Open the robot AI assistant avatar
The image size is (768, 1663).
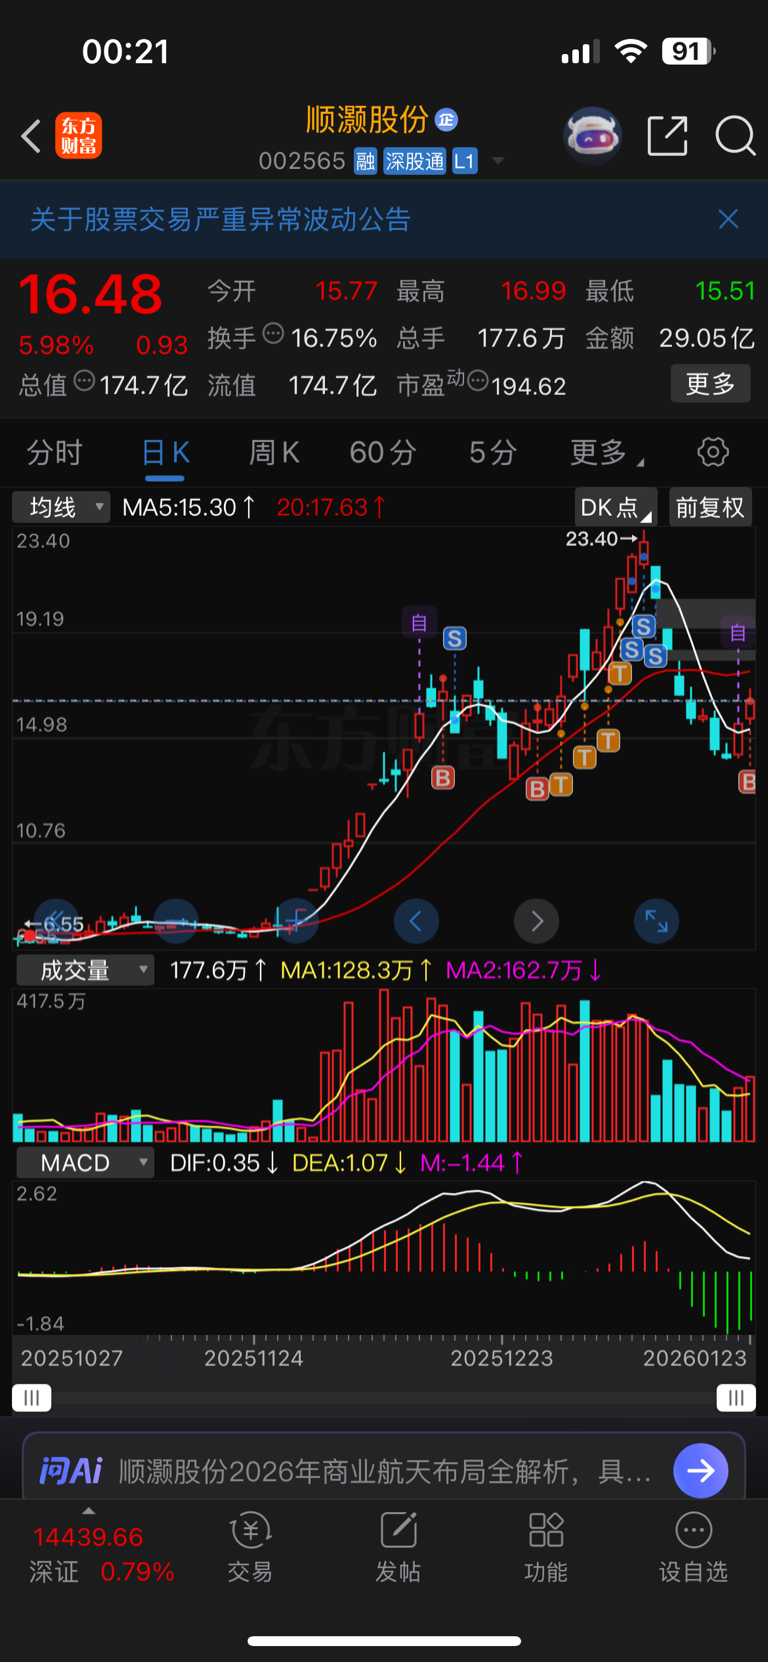point(593,135)
